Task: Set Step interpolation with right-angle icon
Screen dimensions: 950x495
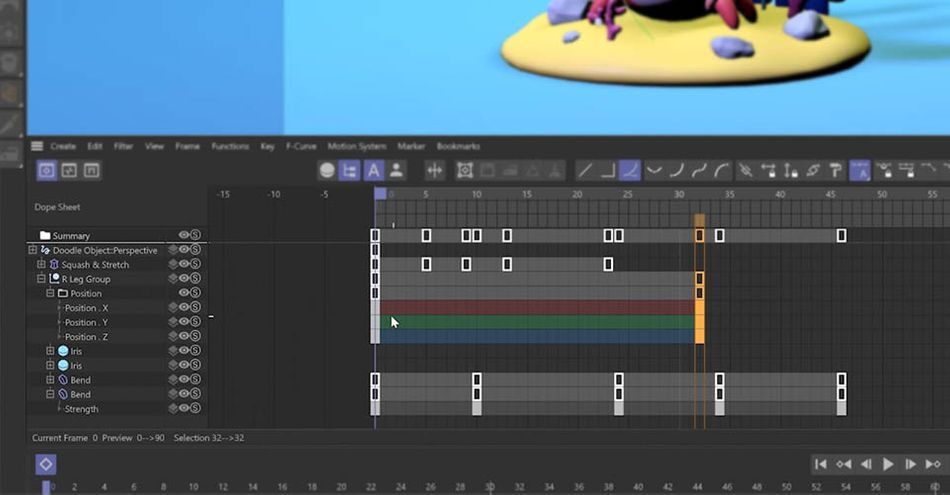Action: pyautogui.click(x=608, y=171)
